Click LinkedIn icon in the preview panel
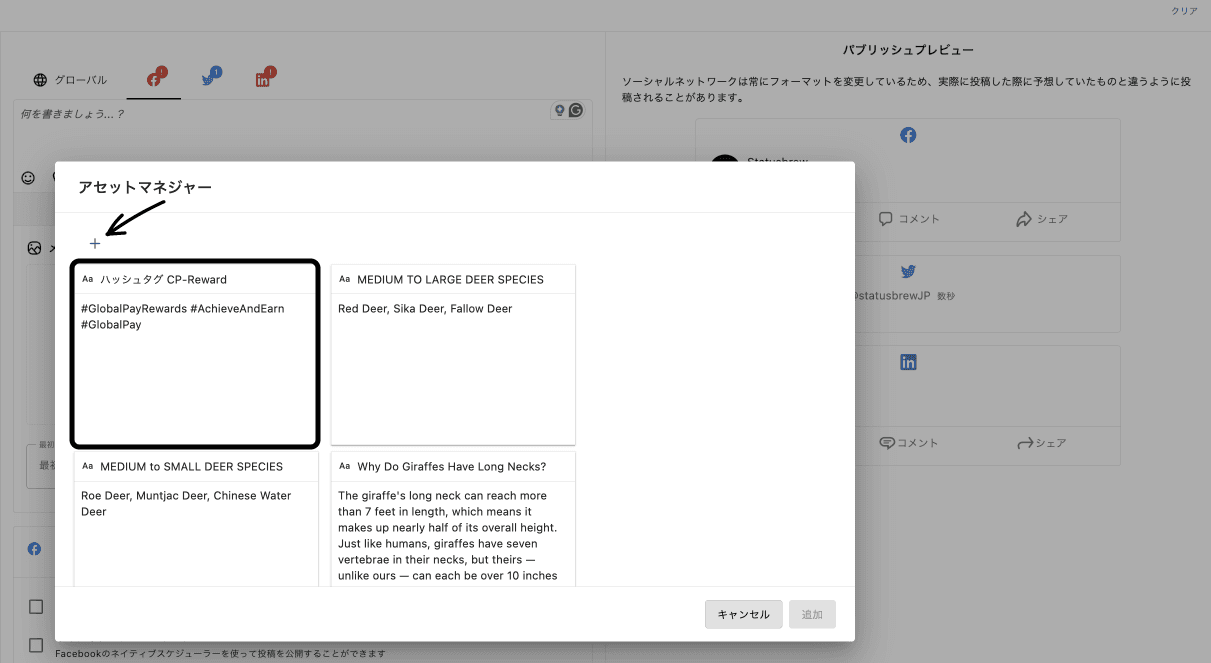 907,363
